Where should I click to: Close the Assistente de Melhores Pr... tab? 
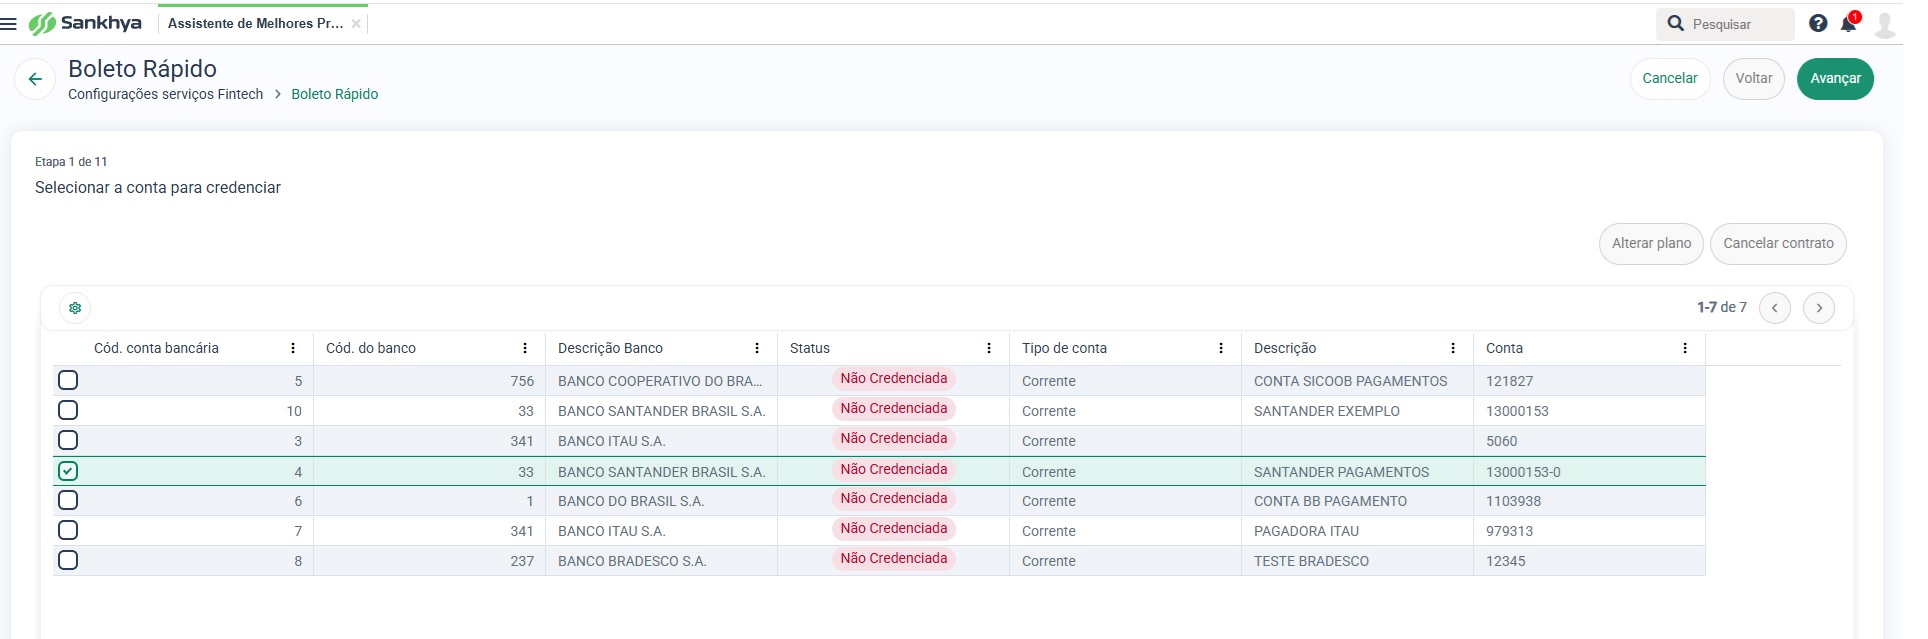(356, 23)
